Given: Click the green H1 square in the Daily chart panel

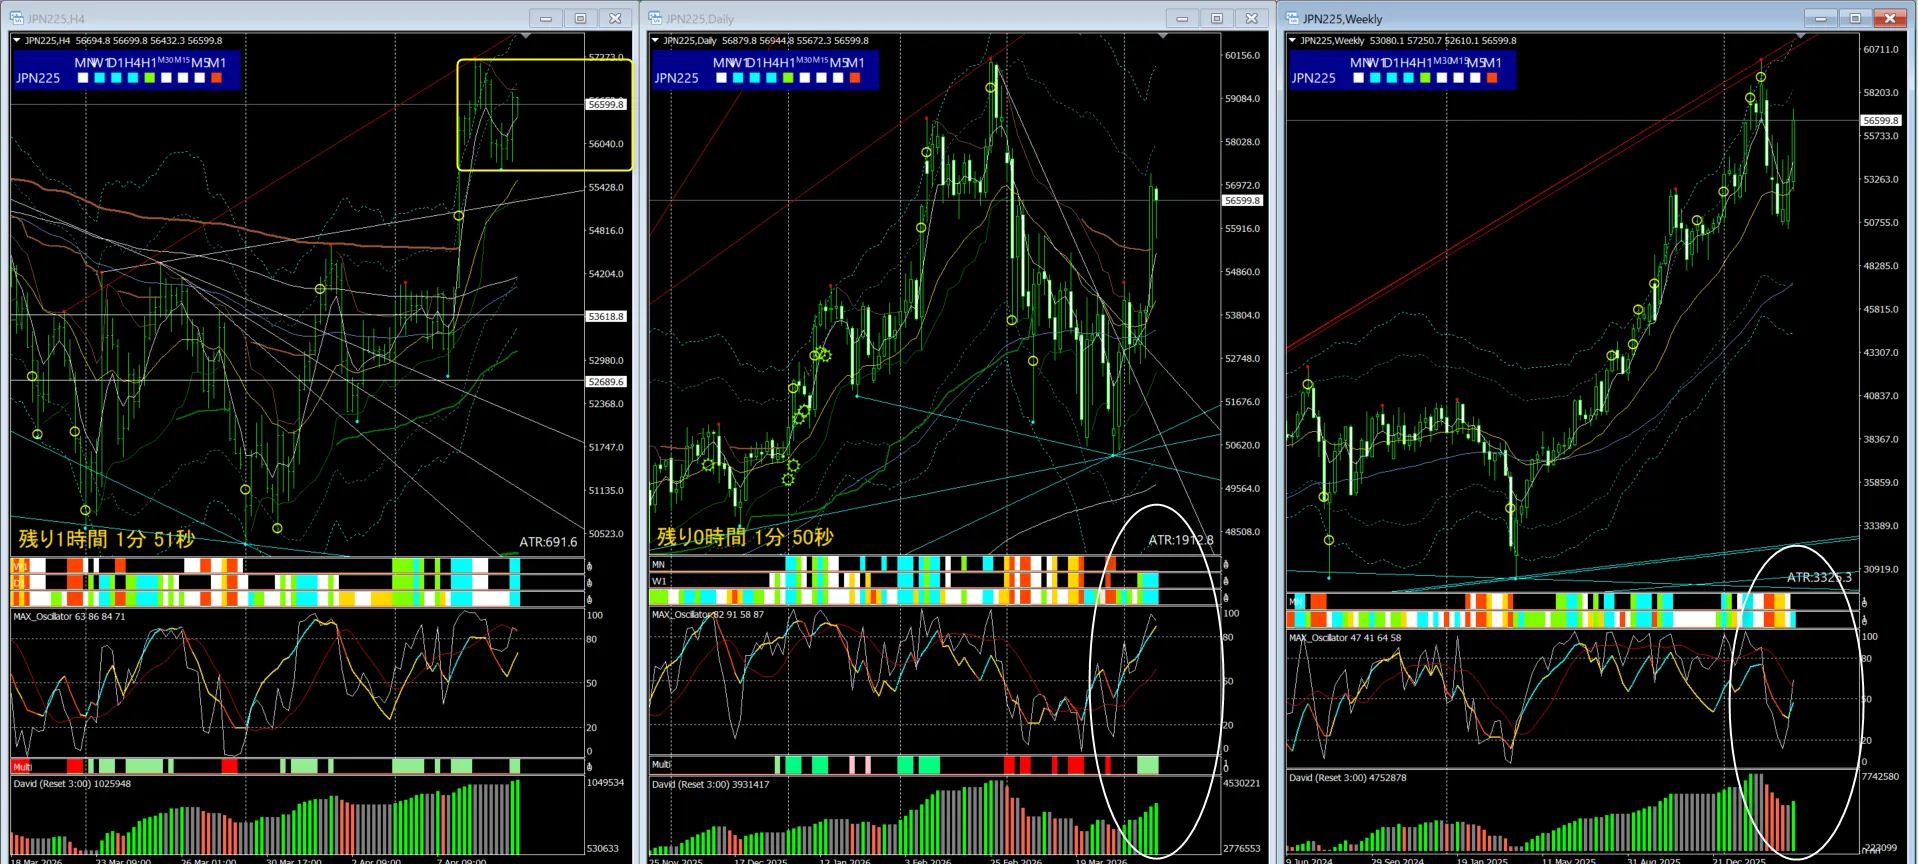Looking at the screenshot, I should (x=788, y=78).
